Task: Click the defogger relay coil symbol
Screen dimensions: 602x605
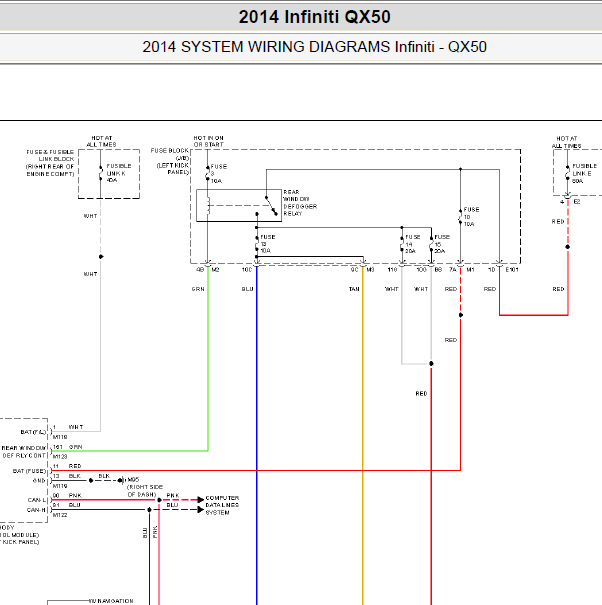Action: tap(208, 205)
